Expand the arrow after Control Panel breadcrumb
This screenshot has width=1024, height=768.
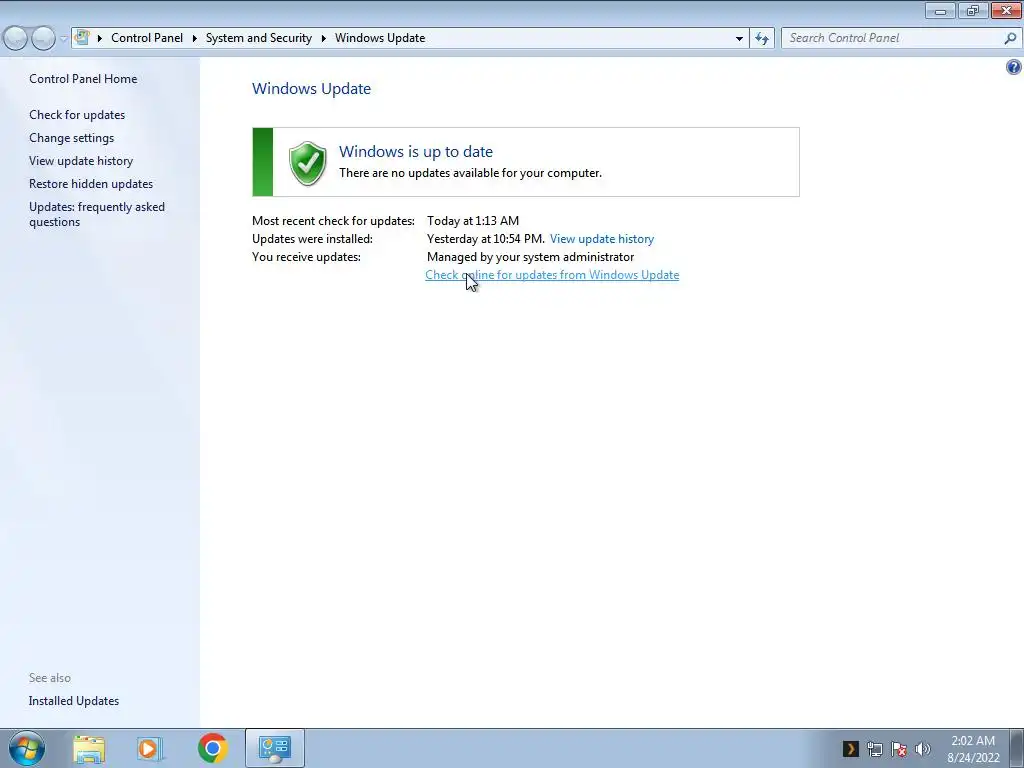pyautogui.click(x=195, y=38)
